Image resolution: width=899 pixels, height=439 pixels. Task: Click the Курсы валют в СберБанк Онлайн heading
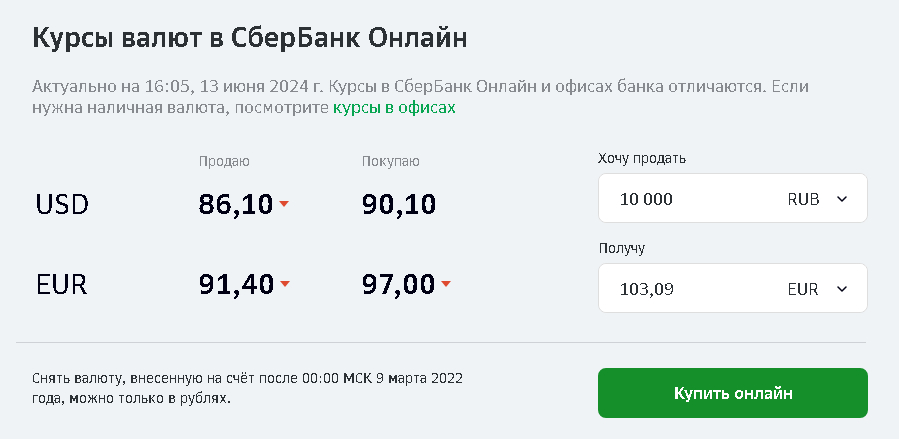[251, 38]
